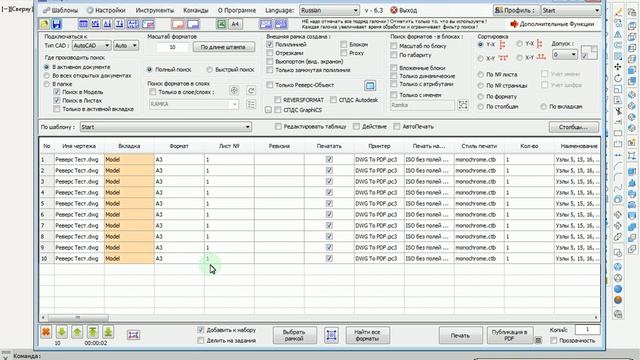The image size is (640, 360).
Task: Enable the Отрезками checkbox
Action: 270,53
